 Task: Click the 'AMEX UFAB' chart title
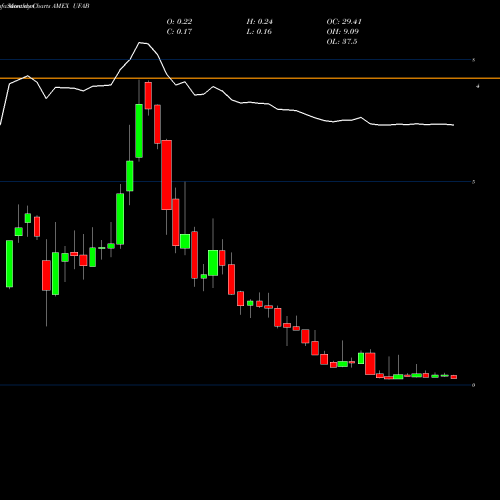point(71,6)
